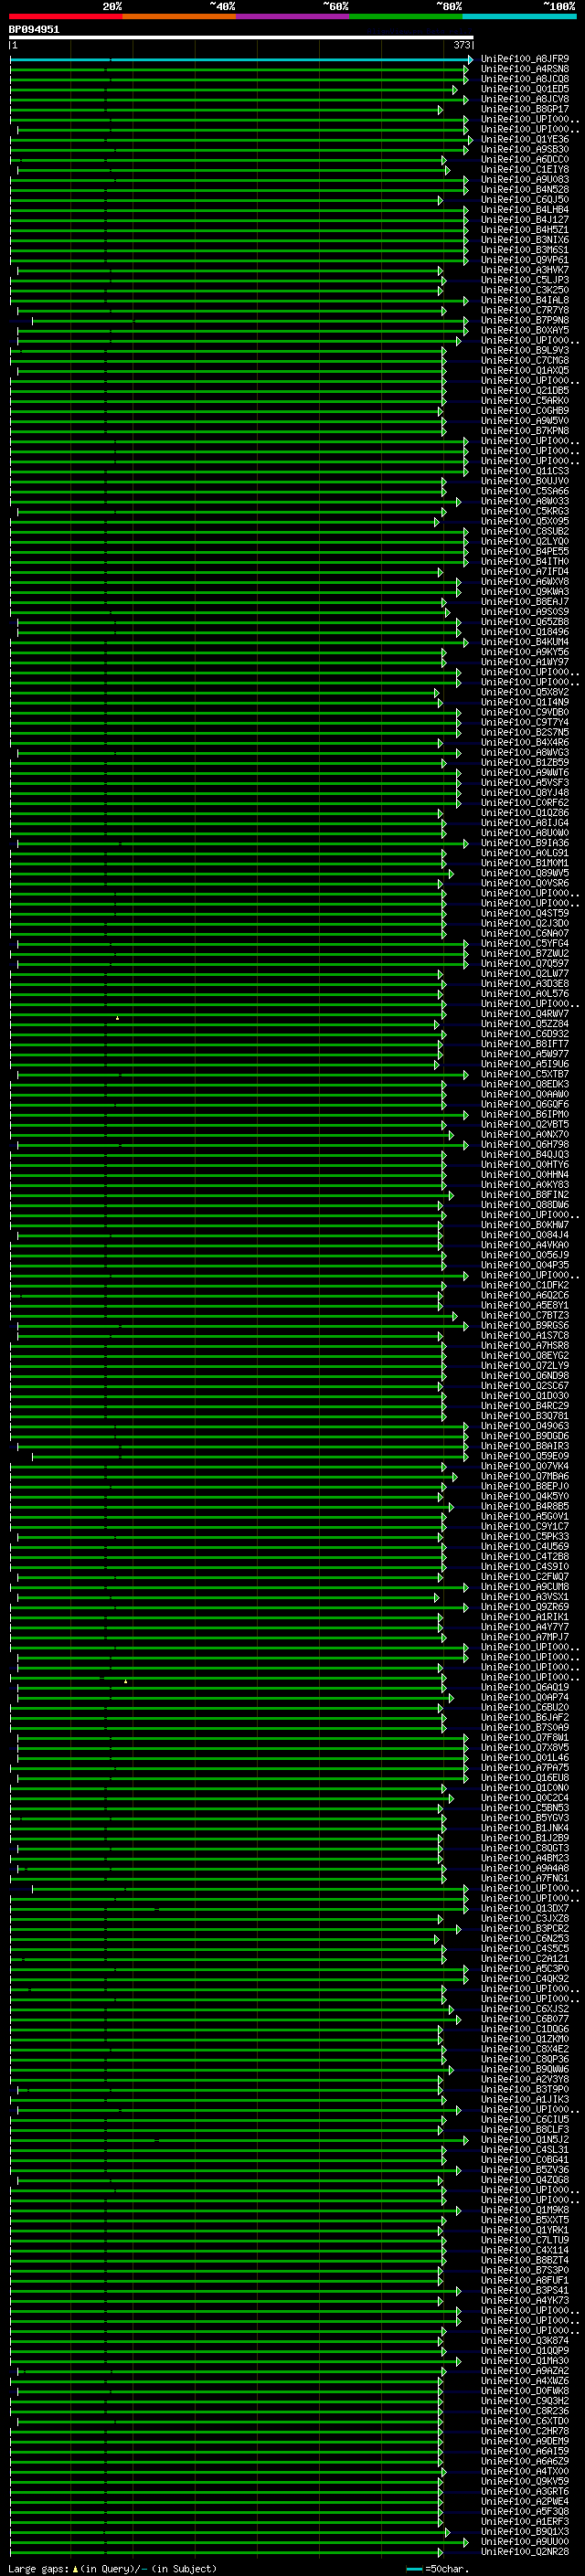Image resolution: width=585 pixels, height=2576 pixels.
Task: Click hit name UniRef100_Q8EDK3
Action: point(524,1084)
